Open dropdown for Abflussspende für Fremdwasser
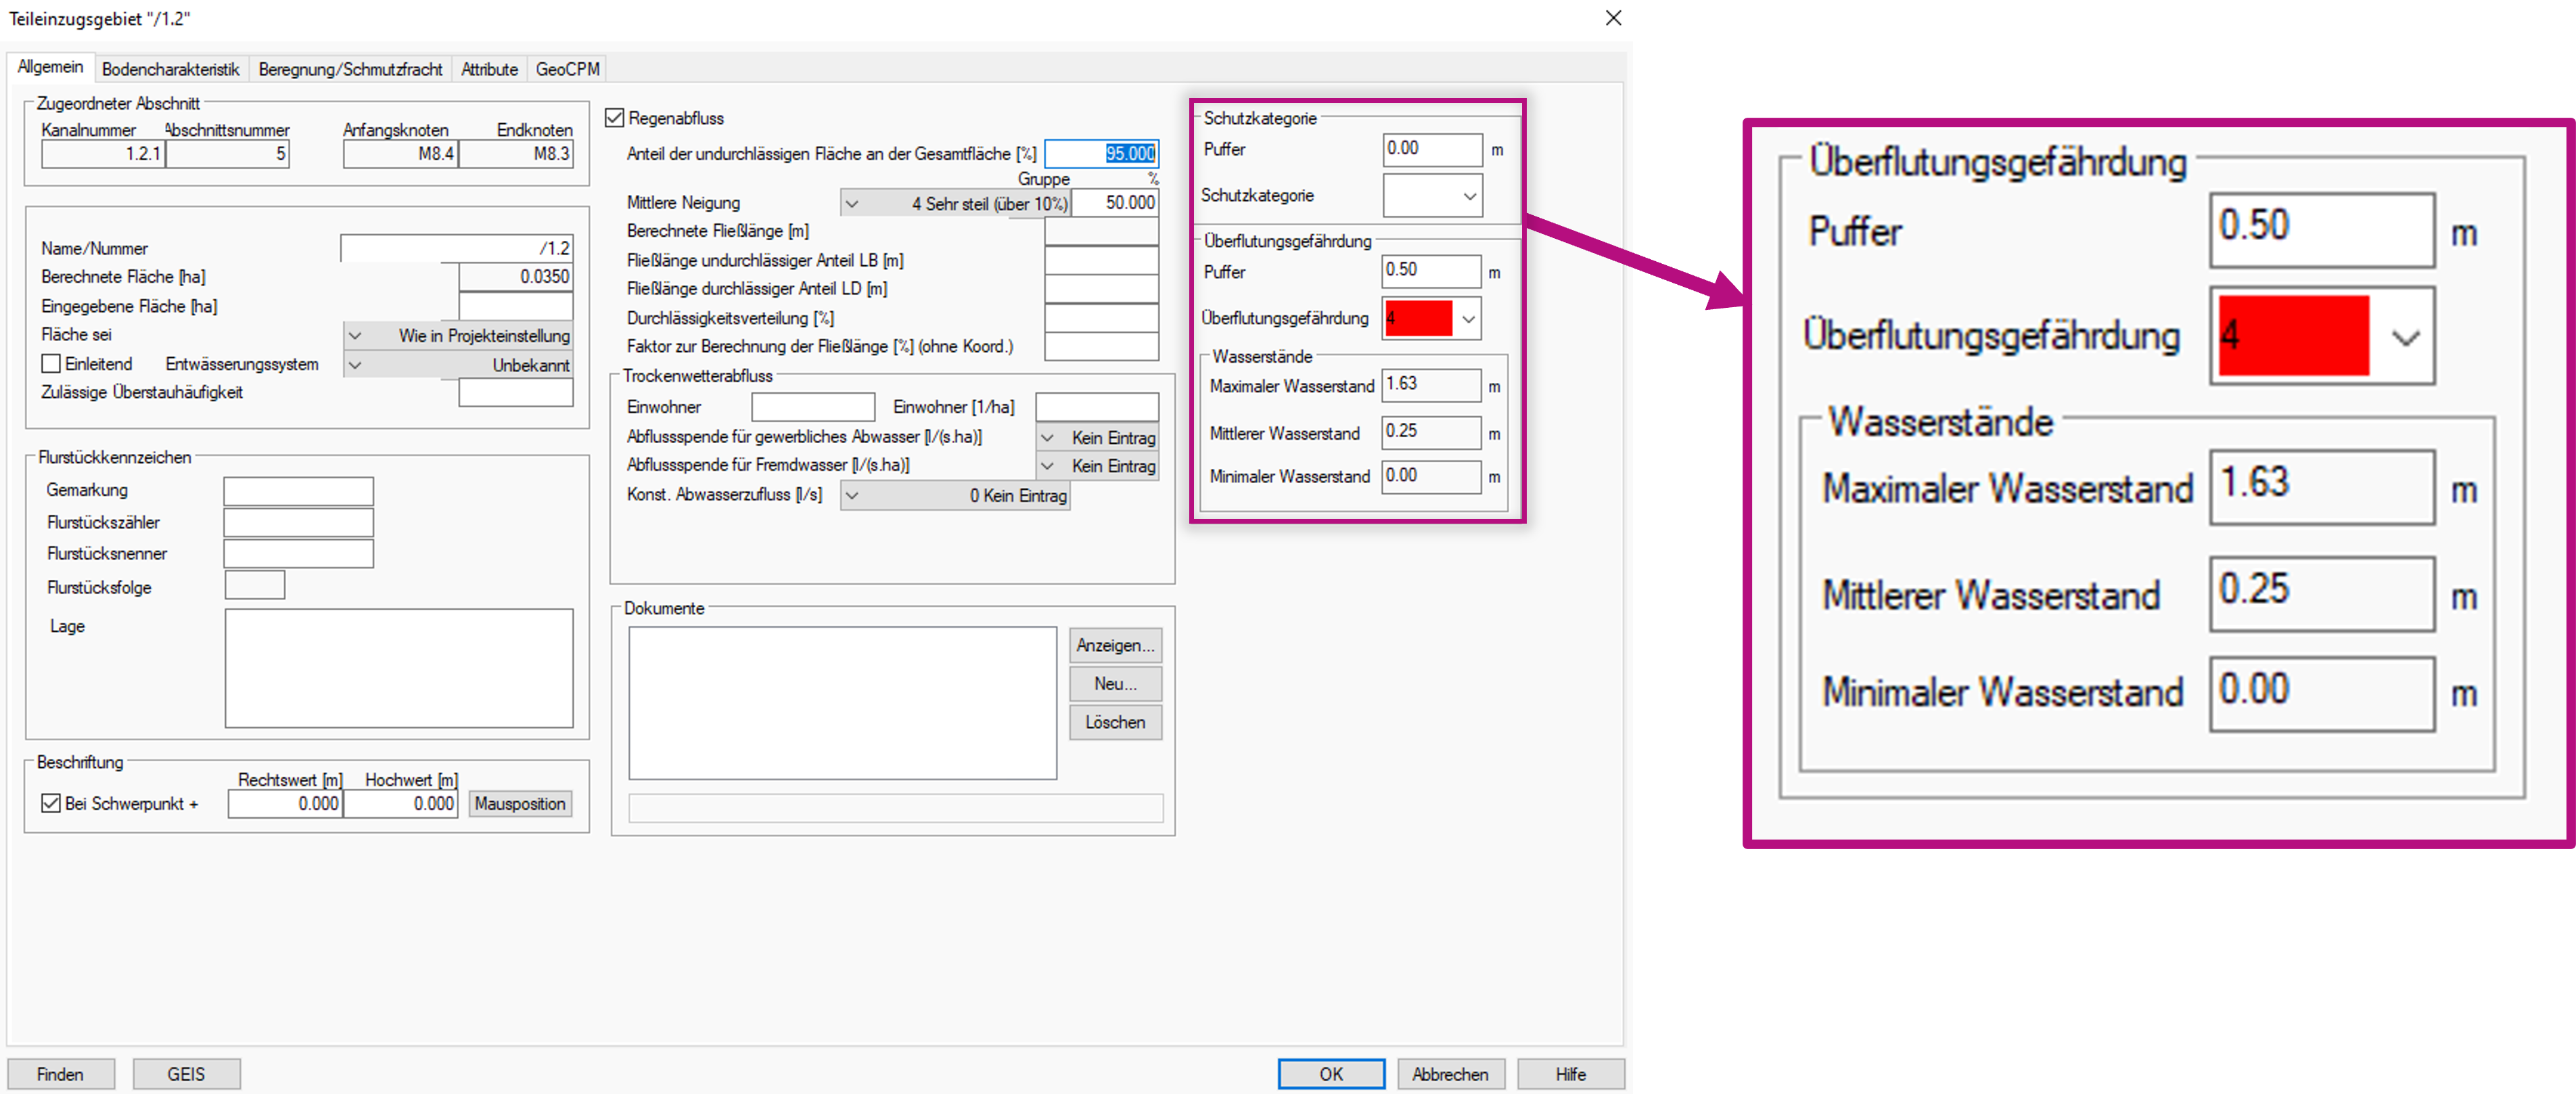This screenshot has height=1094, width=2576. [x=1047, y=466]
